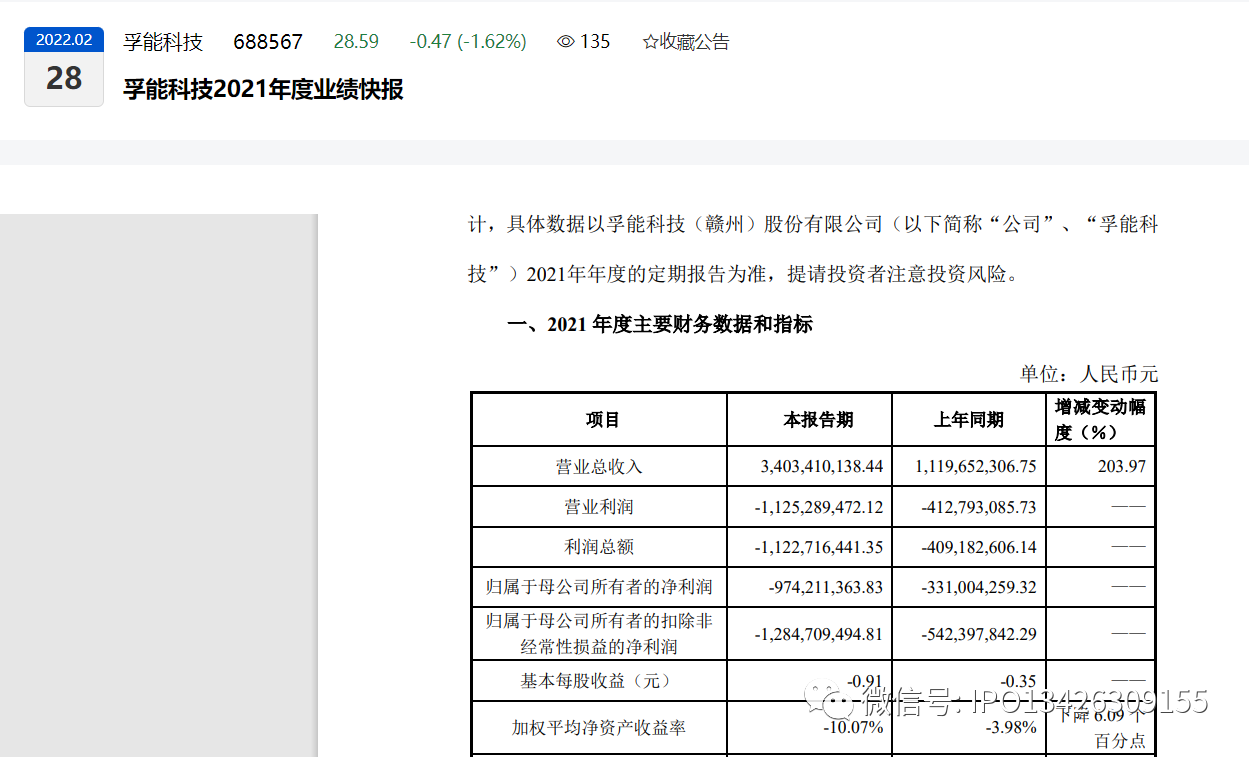Screen dimensions: 1249x757
Task: Click the 上年同期 column header
Action: click(969, 420)
